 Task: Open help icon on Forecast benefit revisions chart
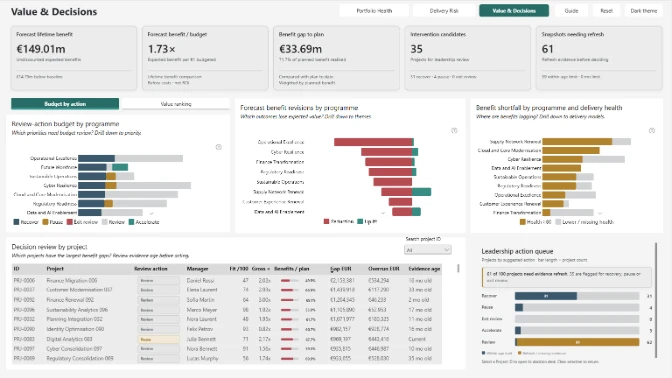454,131
